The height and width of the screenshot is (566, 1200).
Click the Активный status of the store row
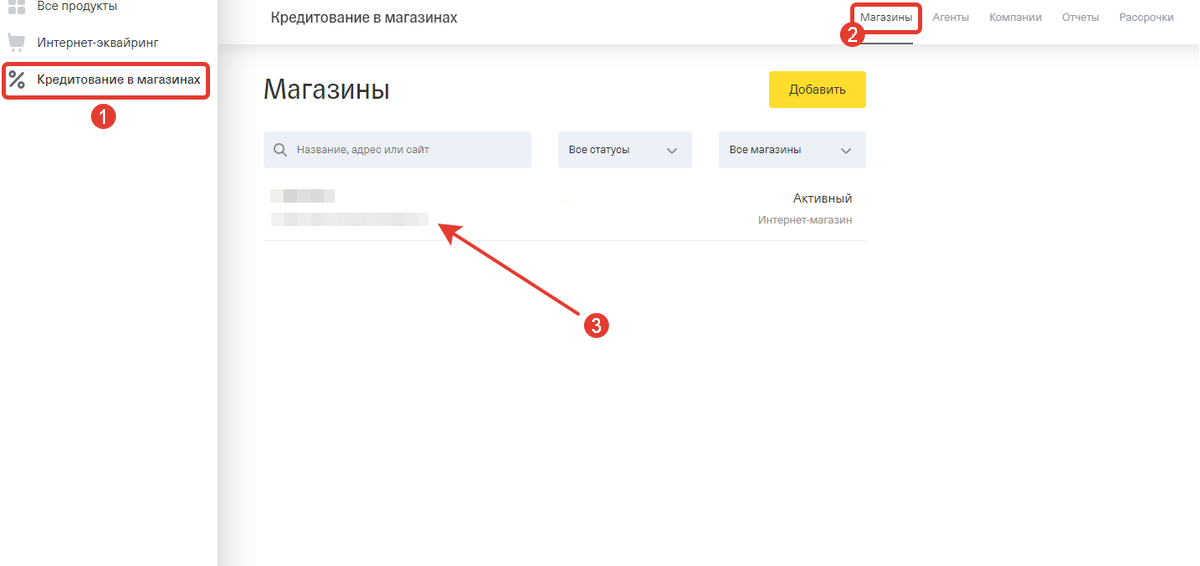[822, 198]
